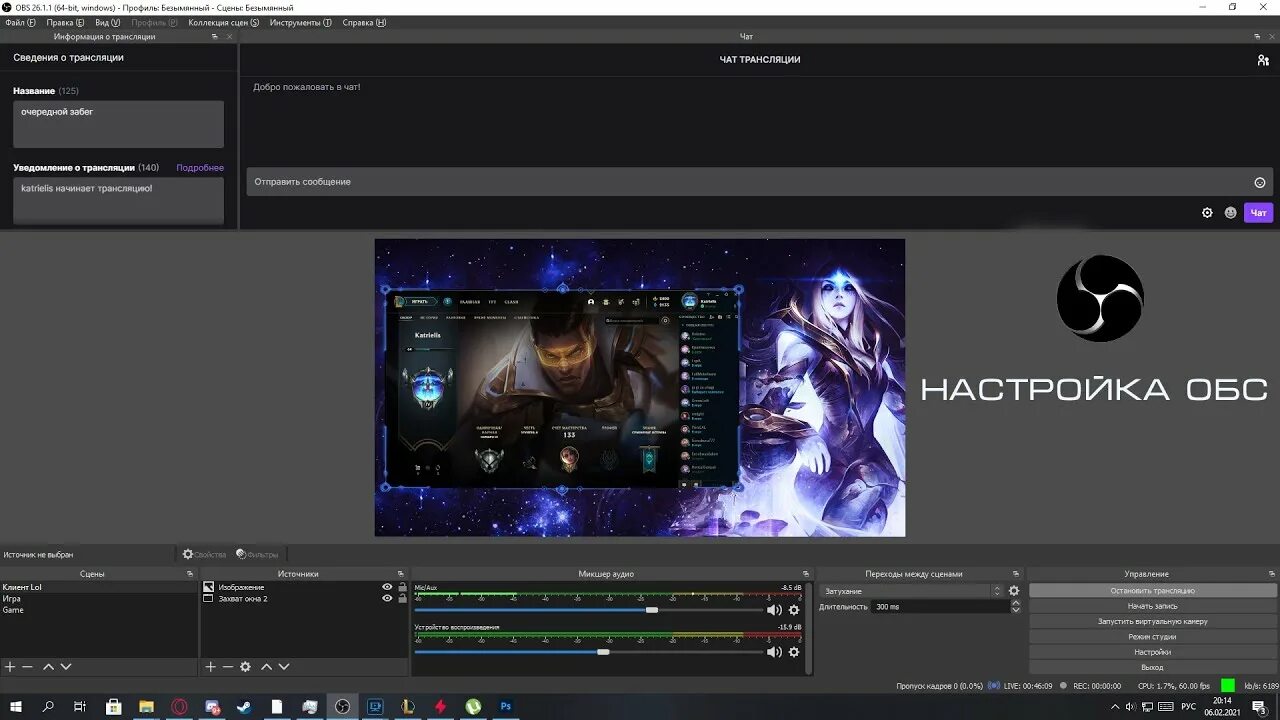The height and width of the screenshot is (720, 1280).
Task: Increase transition duration with up arrow
Action: pos(1016,603)
